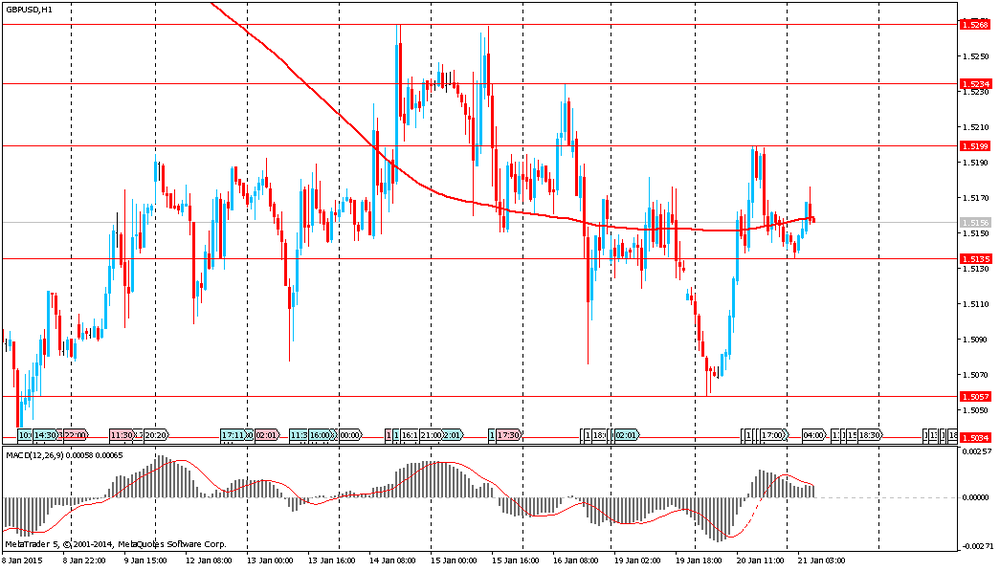The width and height of the screenshot is (1000, 571).
Task: Open the 17:30 pink calendar event marker
Action: click(508, 436)
